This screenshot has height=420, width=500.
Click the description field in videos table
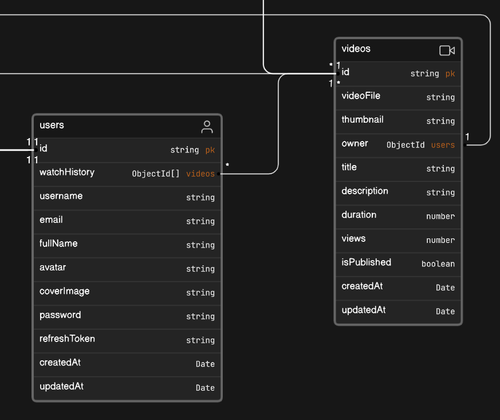(x=398, y=192)
